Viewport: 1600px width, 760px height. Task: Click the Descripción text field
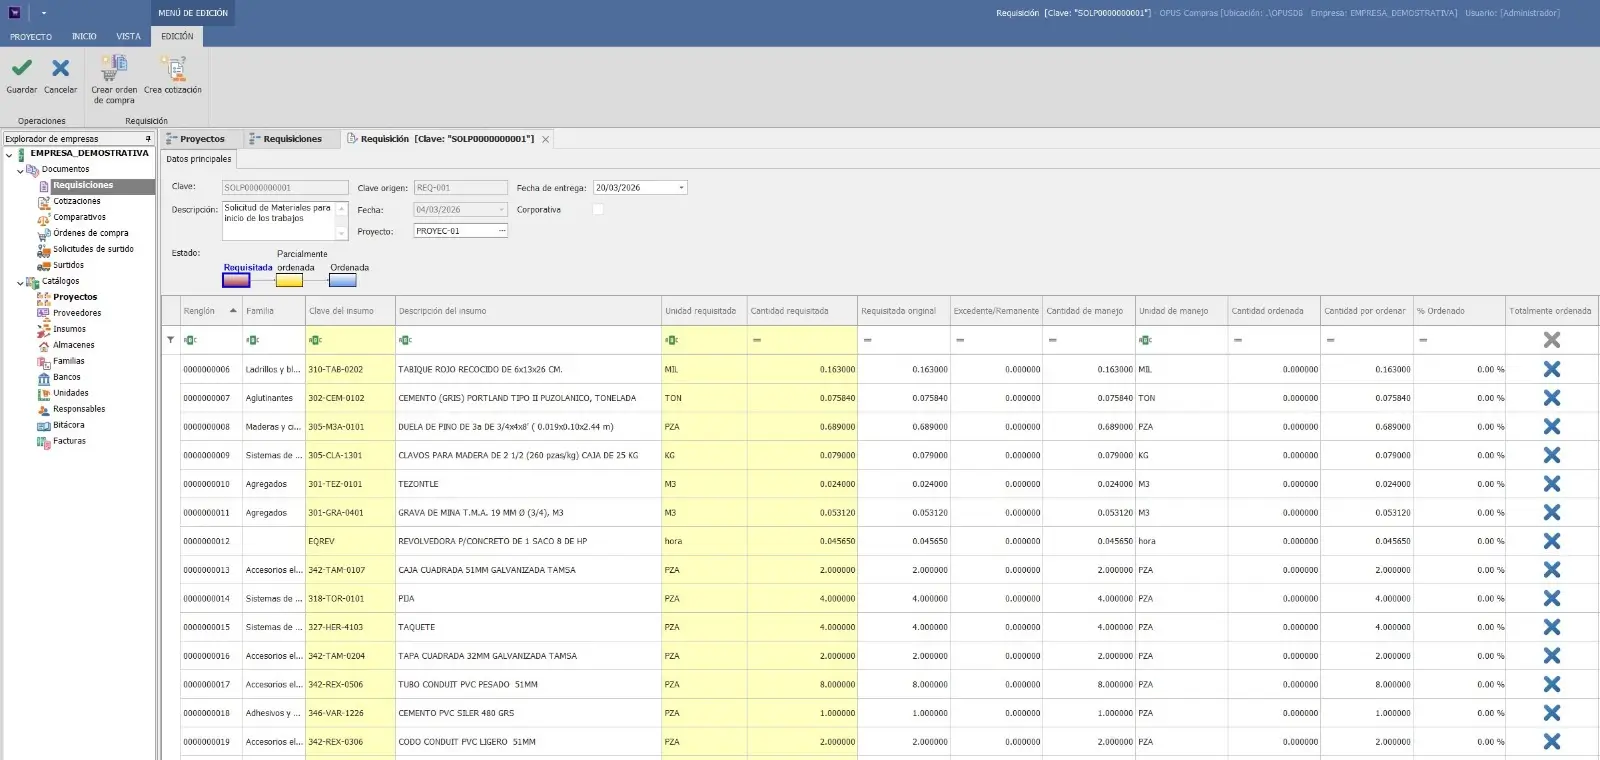pyautogui.click(x=278, y=220)
